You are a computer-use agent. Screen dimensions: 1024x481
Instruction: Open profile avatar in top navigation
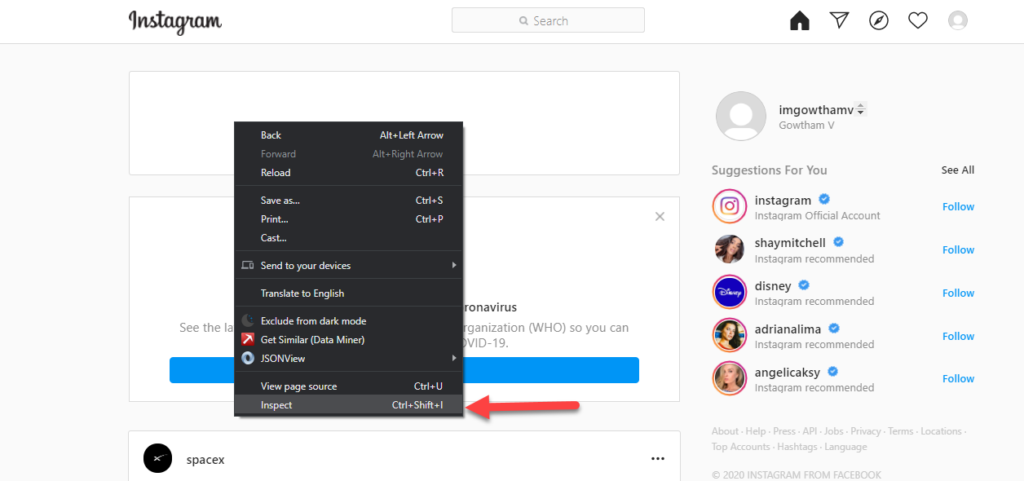click(957, 21)
